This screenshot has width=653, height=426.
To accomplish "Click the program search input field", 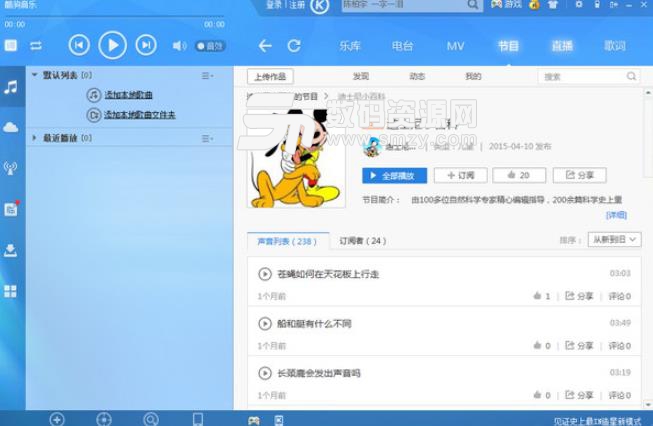I will coord(581,77).
